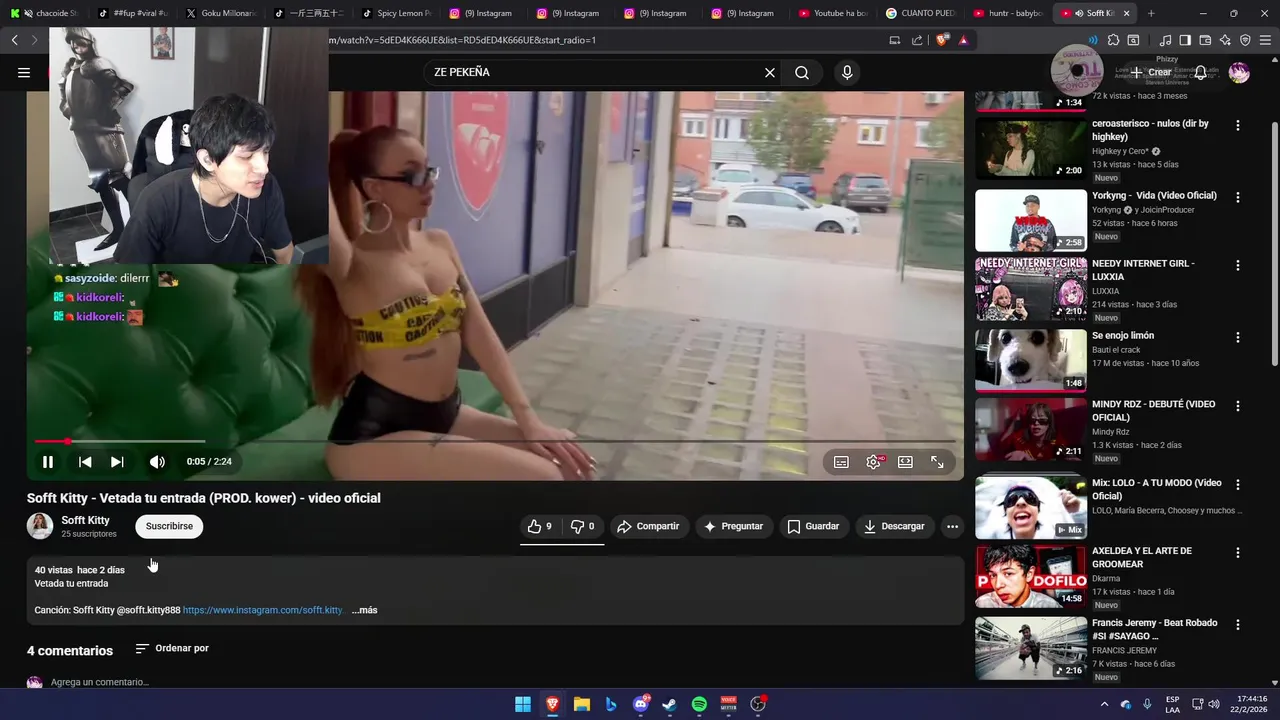Open options for MINDY RDZ - DEBUTÉ video

tap(1238, 407)
